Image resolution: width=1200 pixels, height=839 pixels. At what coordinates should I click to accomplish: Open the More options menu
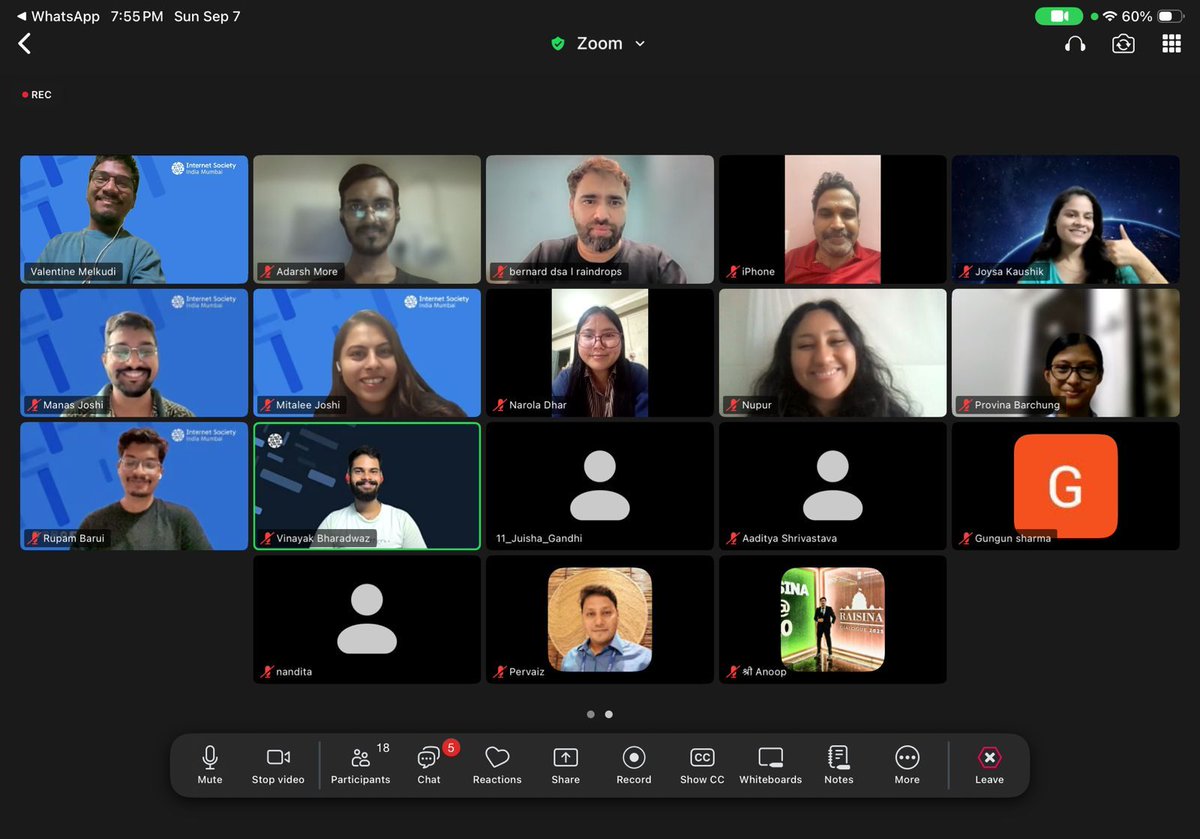[x=907, y=766]
